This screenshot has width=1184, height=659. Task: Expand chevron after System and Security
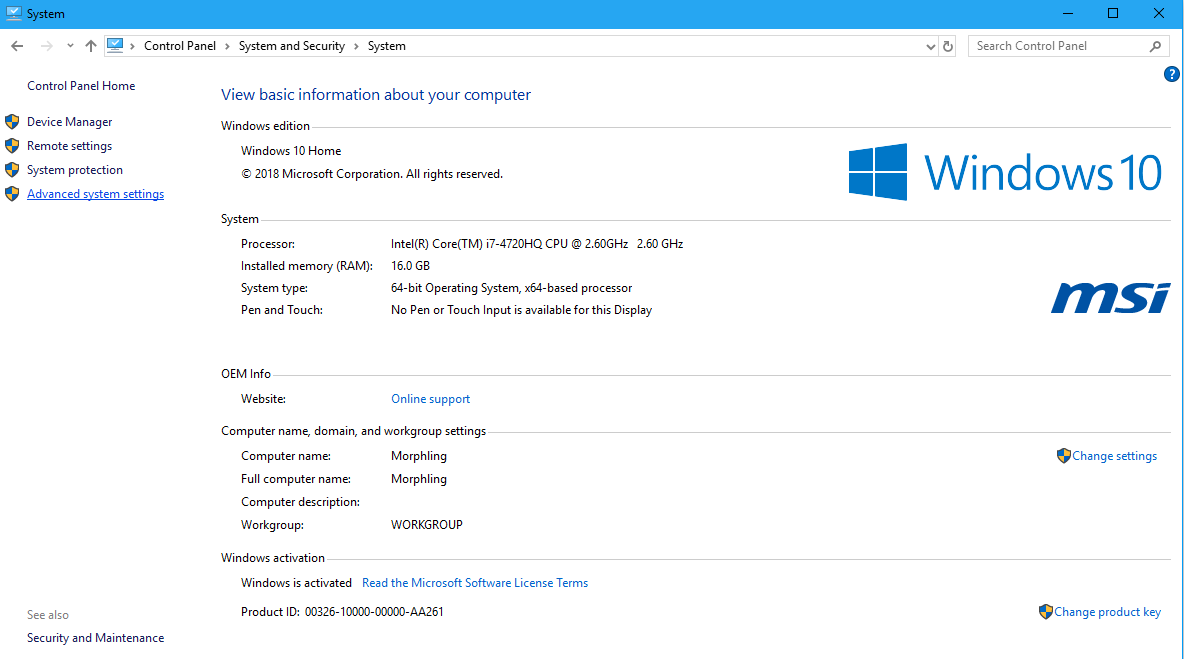(x=356, y=46)
